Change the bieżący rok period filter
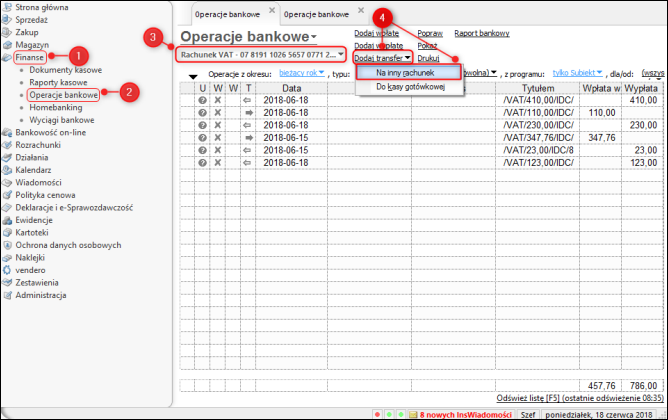 tap(302, 73)
